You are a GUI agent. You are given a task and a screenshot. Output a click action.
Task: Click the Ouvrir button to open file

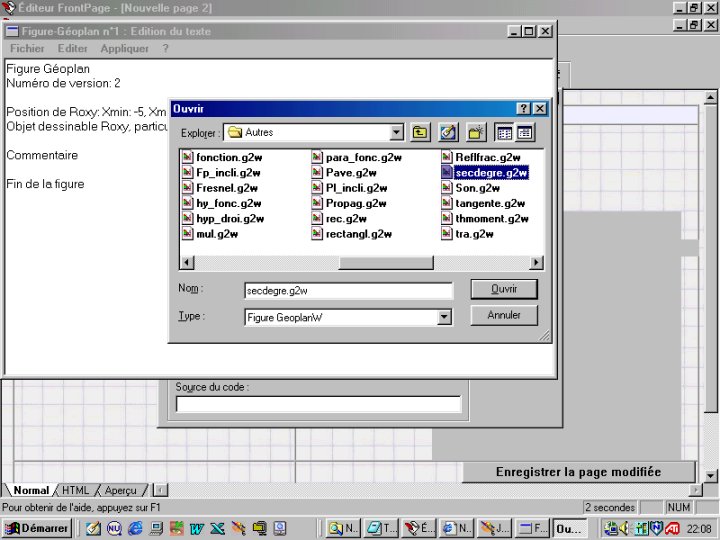tap(504, 289)
